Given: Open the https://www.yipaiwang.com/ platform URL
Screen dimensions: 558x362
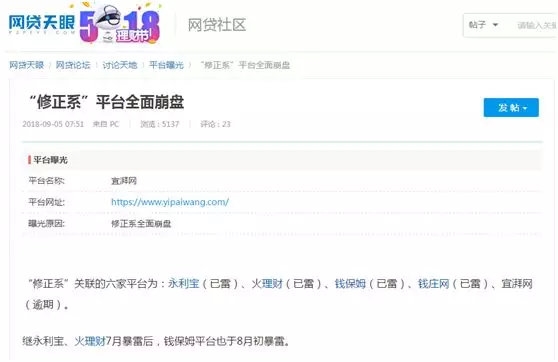Looking at the screenshot, I should pos(170,202).
